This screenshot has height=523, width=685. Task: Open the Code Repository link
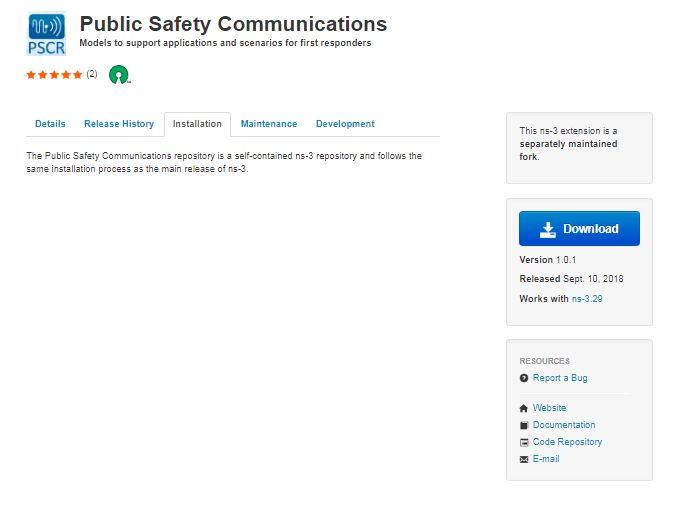click(x=567, y=442)
